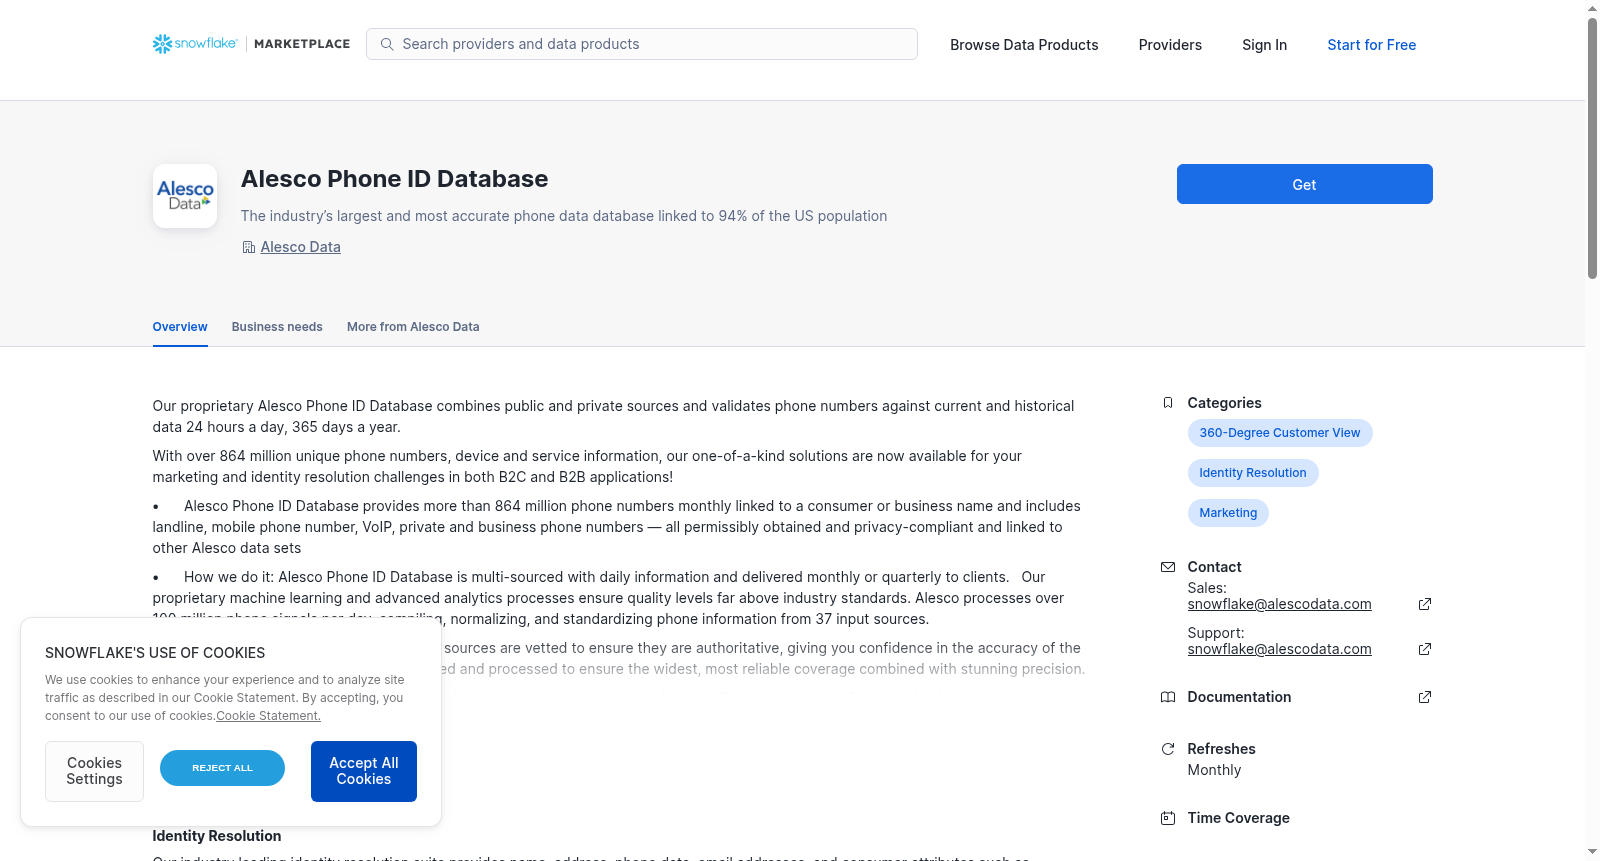
Task: Focus the search providers and data products field
Action: [642, 44]
